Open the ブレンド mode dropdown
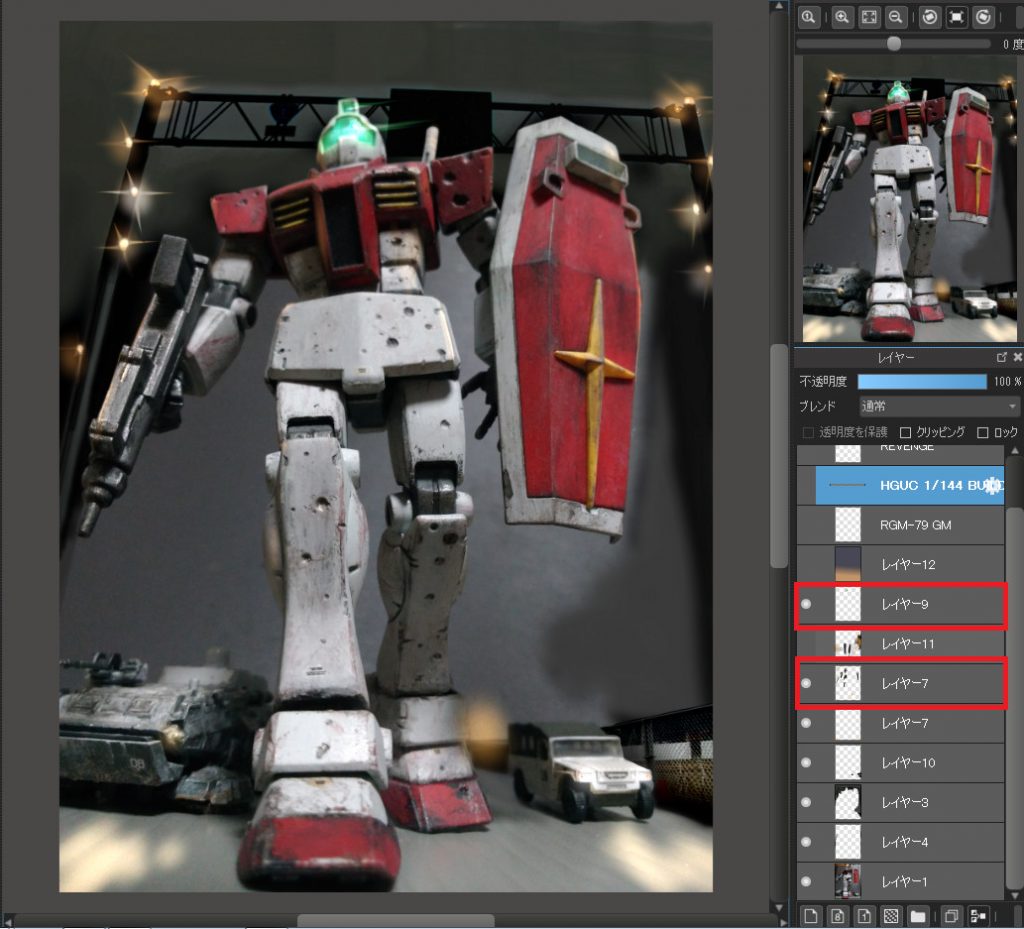The height and width of the screenshot is (929, 1024). click(938, 407)
